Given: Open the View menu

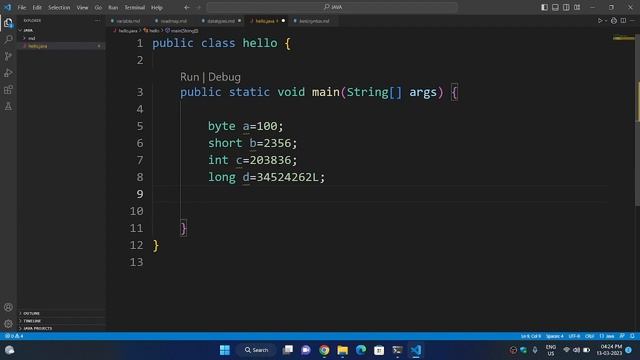Looking at the screenshot, I should pyautogui.click(x=82, y=7).
